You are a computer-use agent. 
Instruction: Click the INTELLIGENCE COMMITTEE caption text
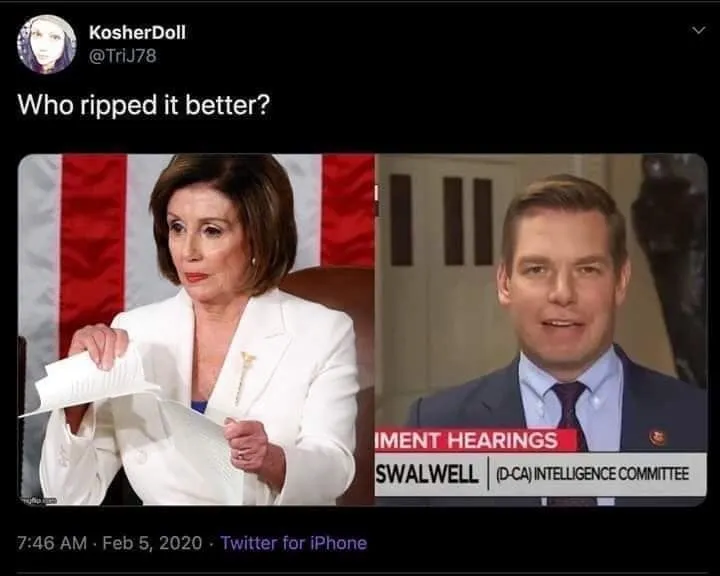coord(613,474)
